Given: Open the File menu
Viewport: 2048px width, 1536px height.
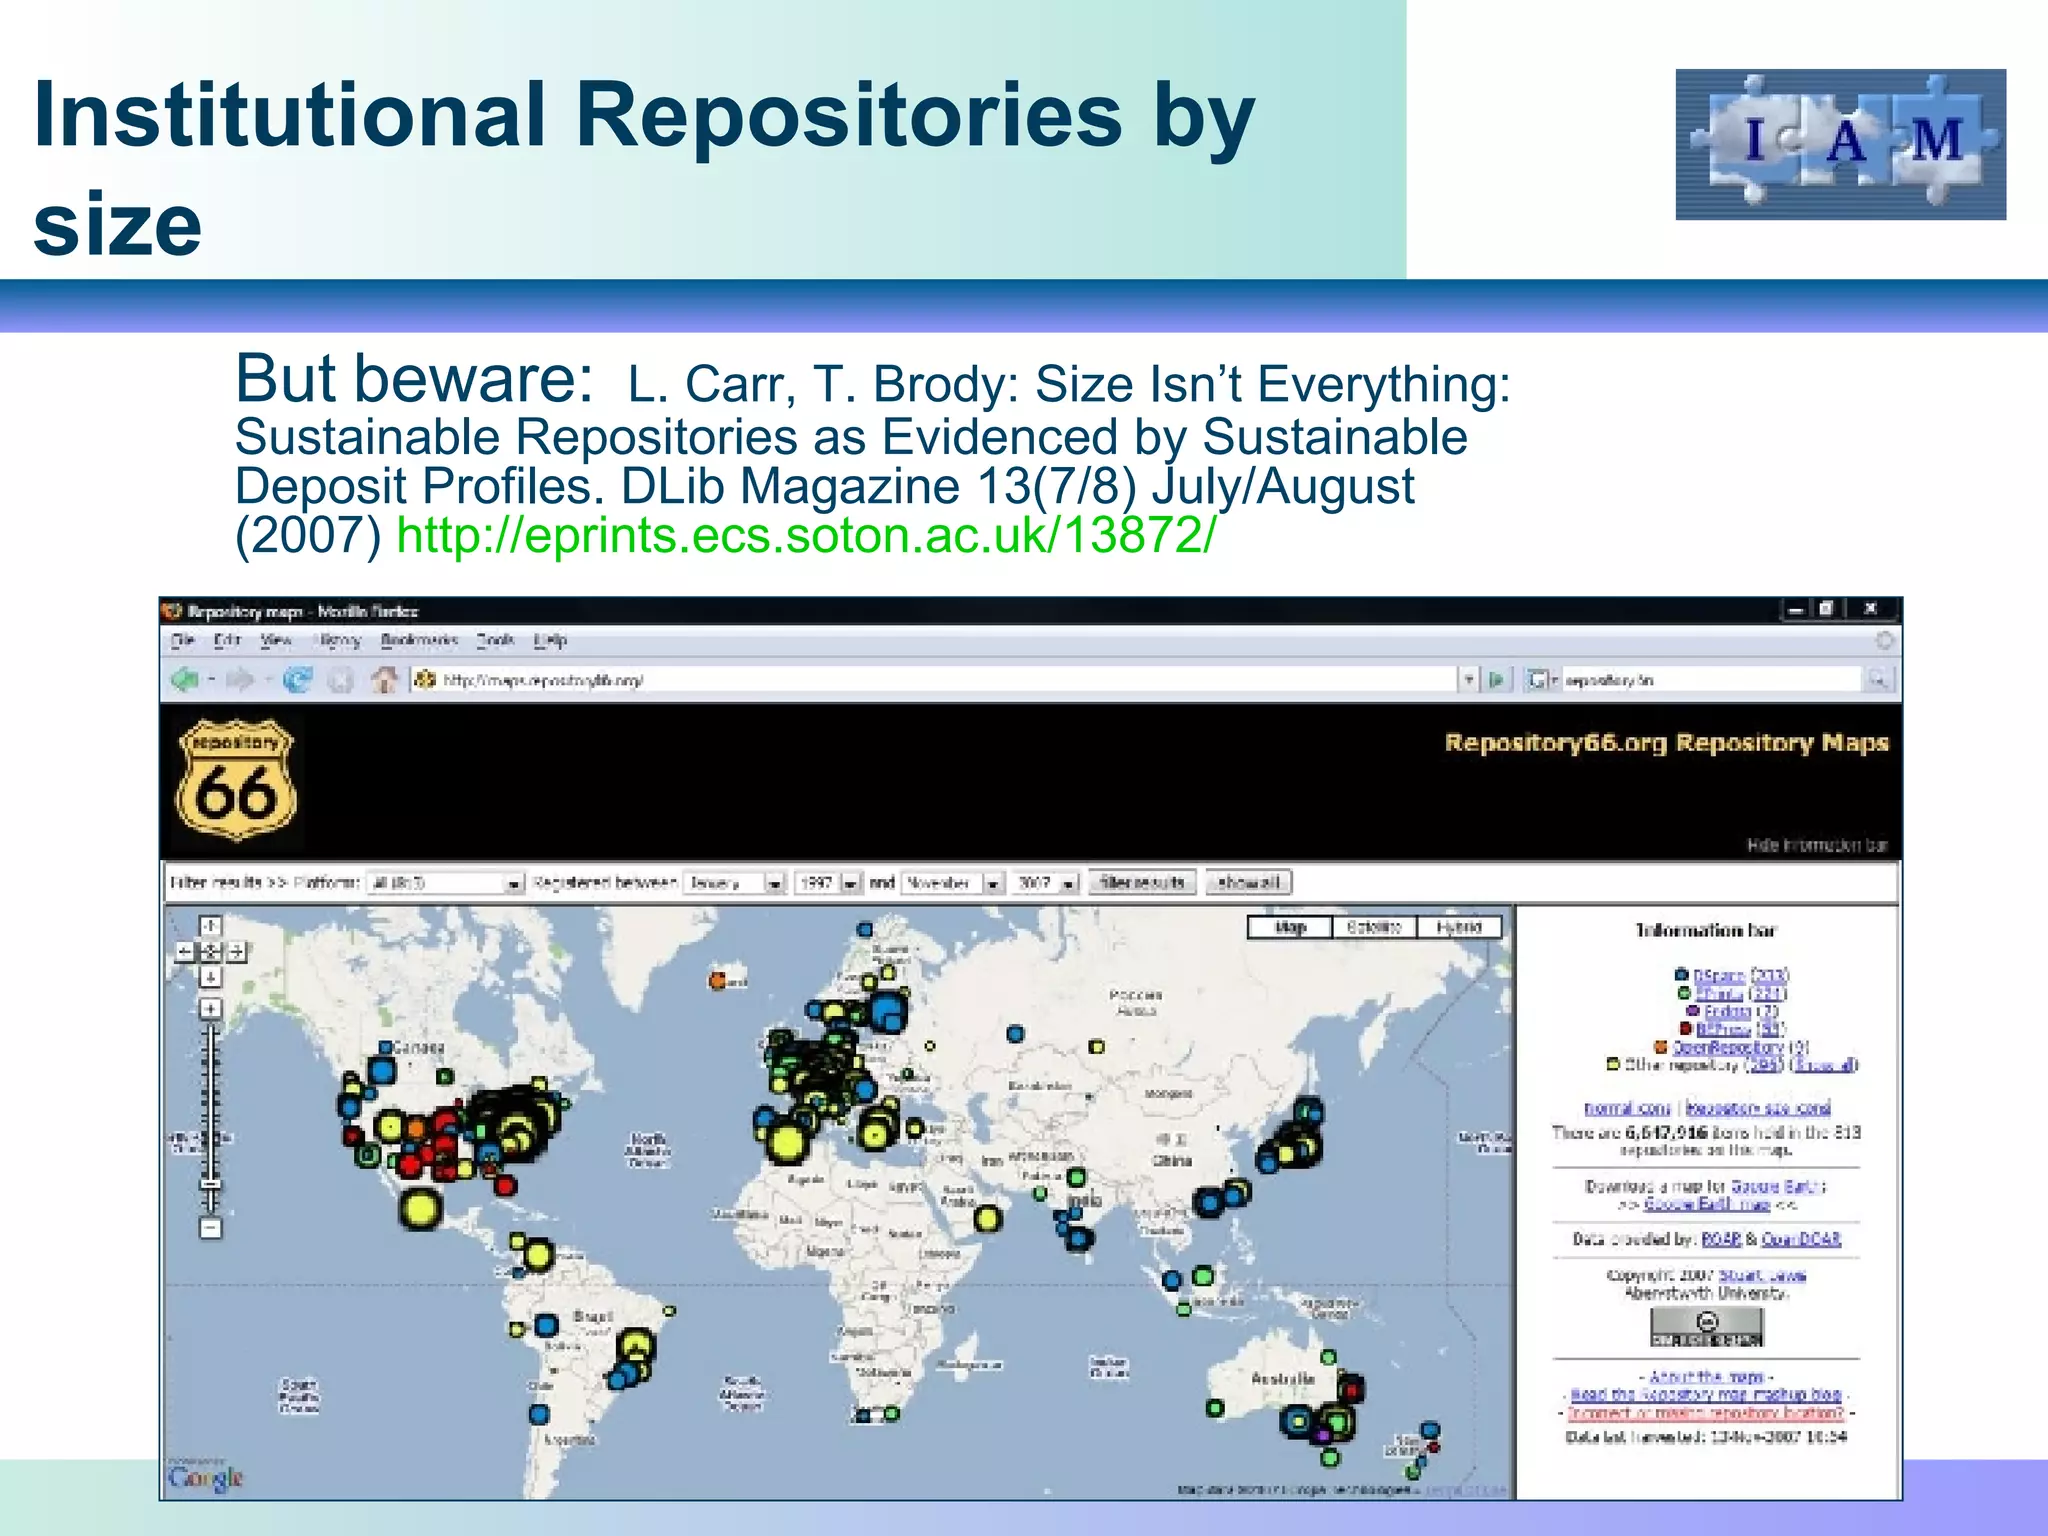Looking at the screenshot, I should point(182,640).
